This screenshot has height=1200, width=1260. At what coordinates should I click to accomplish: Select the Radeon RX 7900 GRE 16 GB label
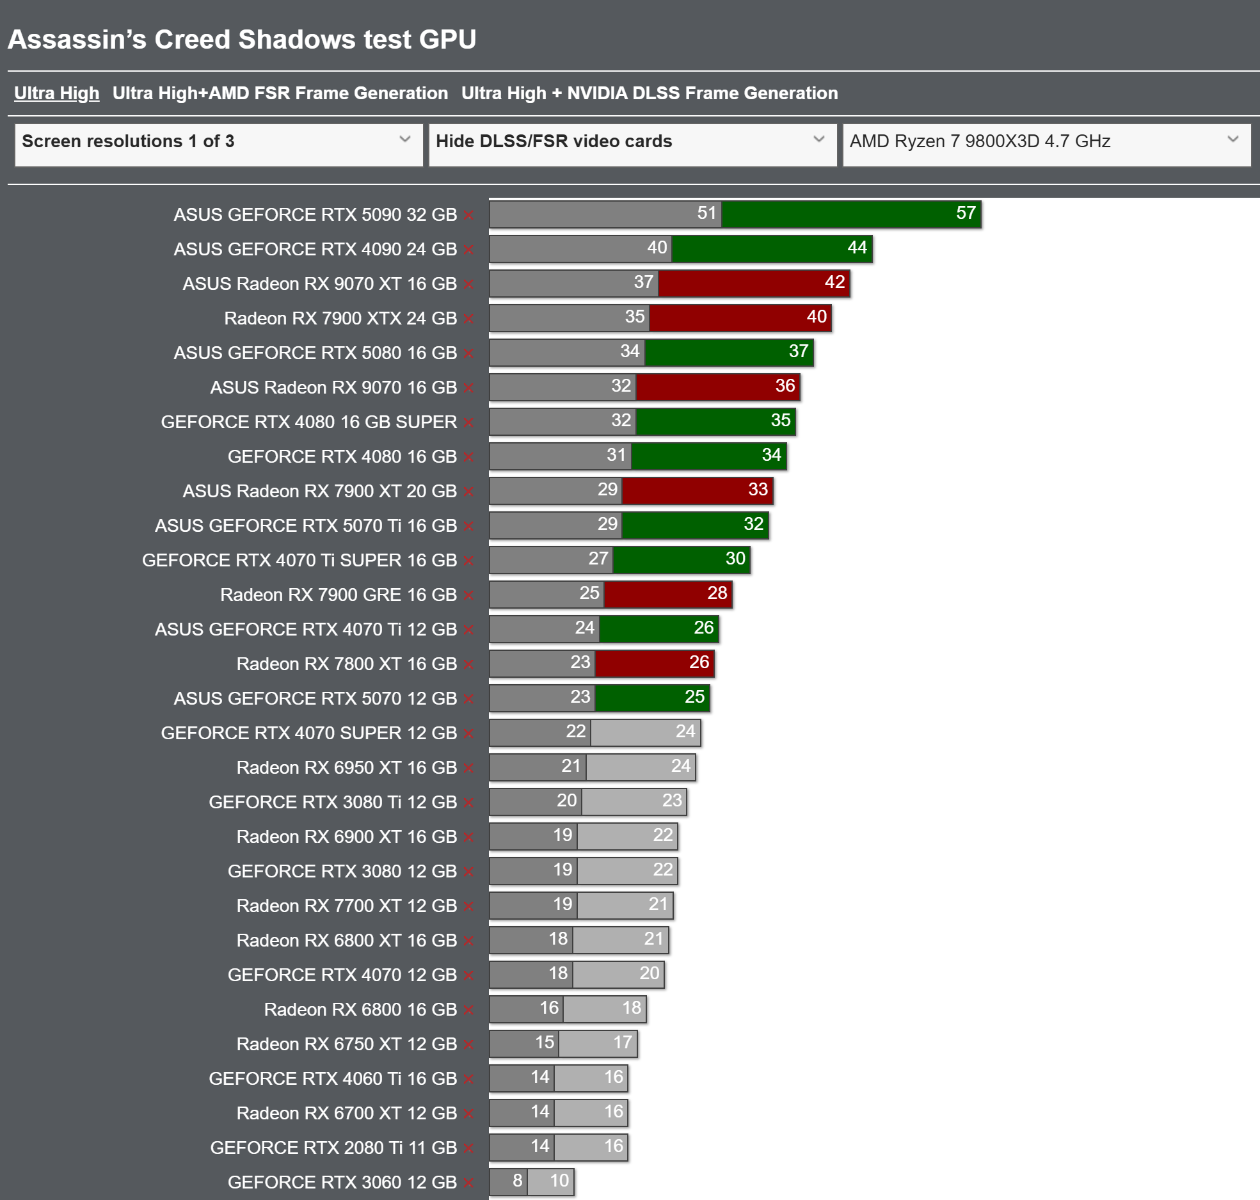point(338,595)
